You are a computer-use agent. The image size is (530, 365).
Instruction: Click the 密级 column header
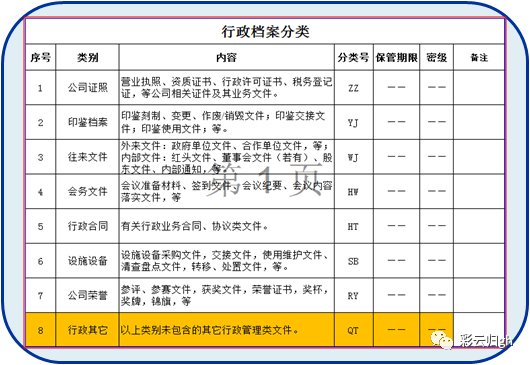[x=437, y=57]
